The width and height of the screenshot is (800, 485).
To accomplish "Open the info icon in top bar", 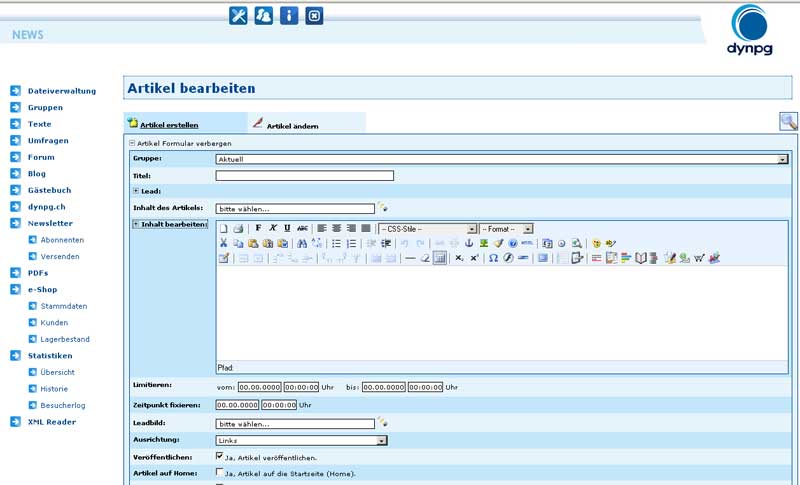I will 289,16.
